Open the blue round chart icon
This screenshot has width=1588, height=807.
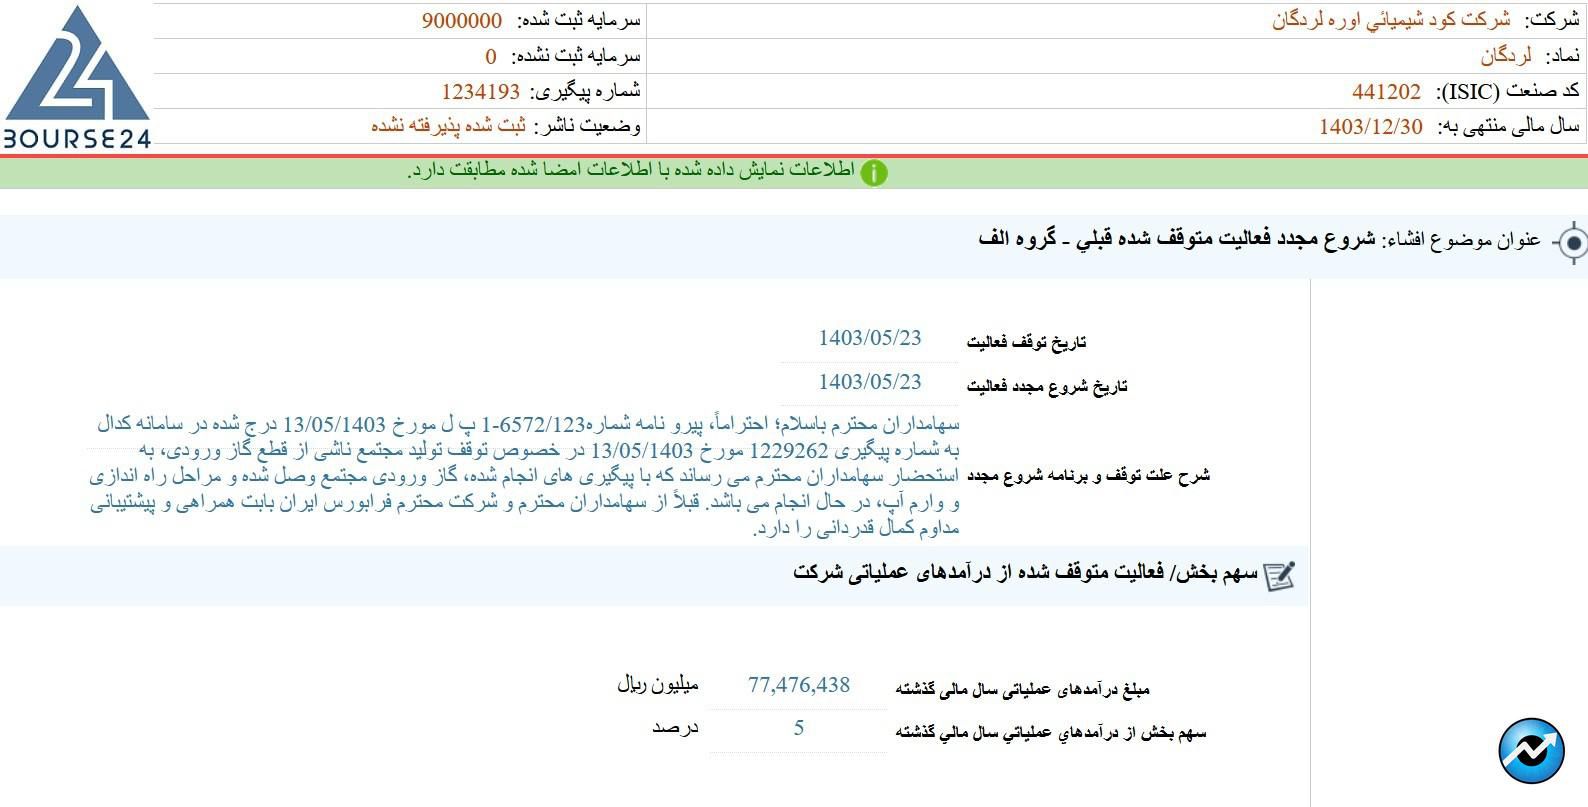[x=1531, y=751]
